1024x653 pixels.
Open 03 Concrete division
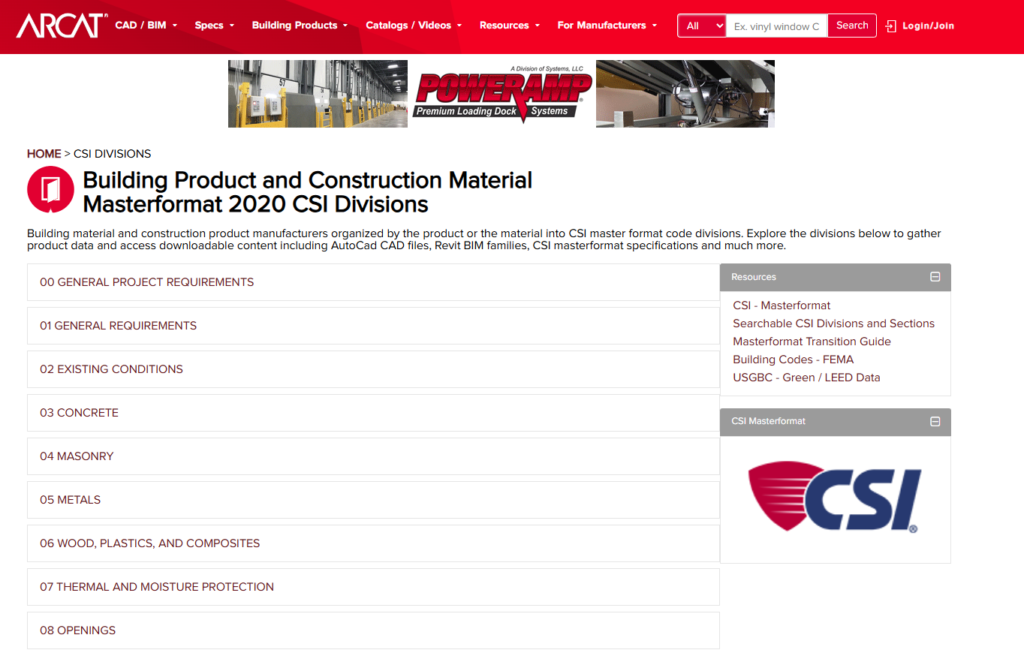pos(373,413)
